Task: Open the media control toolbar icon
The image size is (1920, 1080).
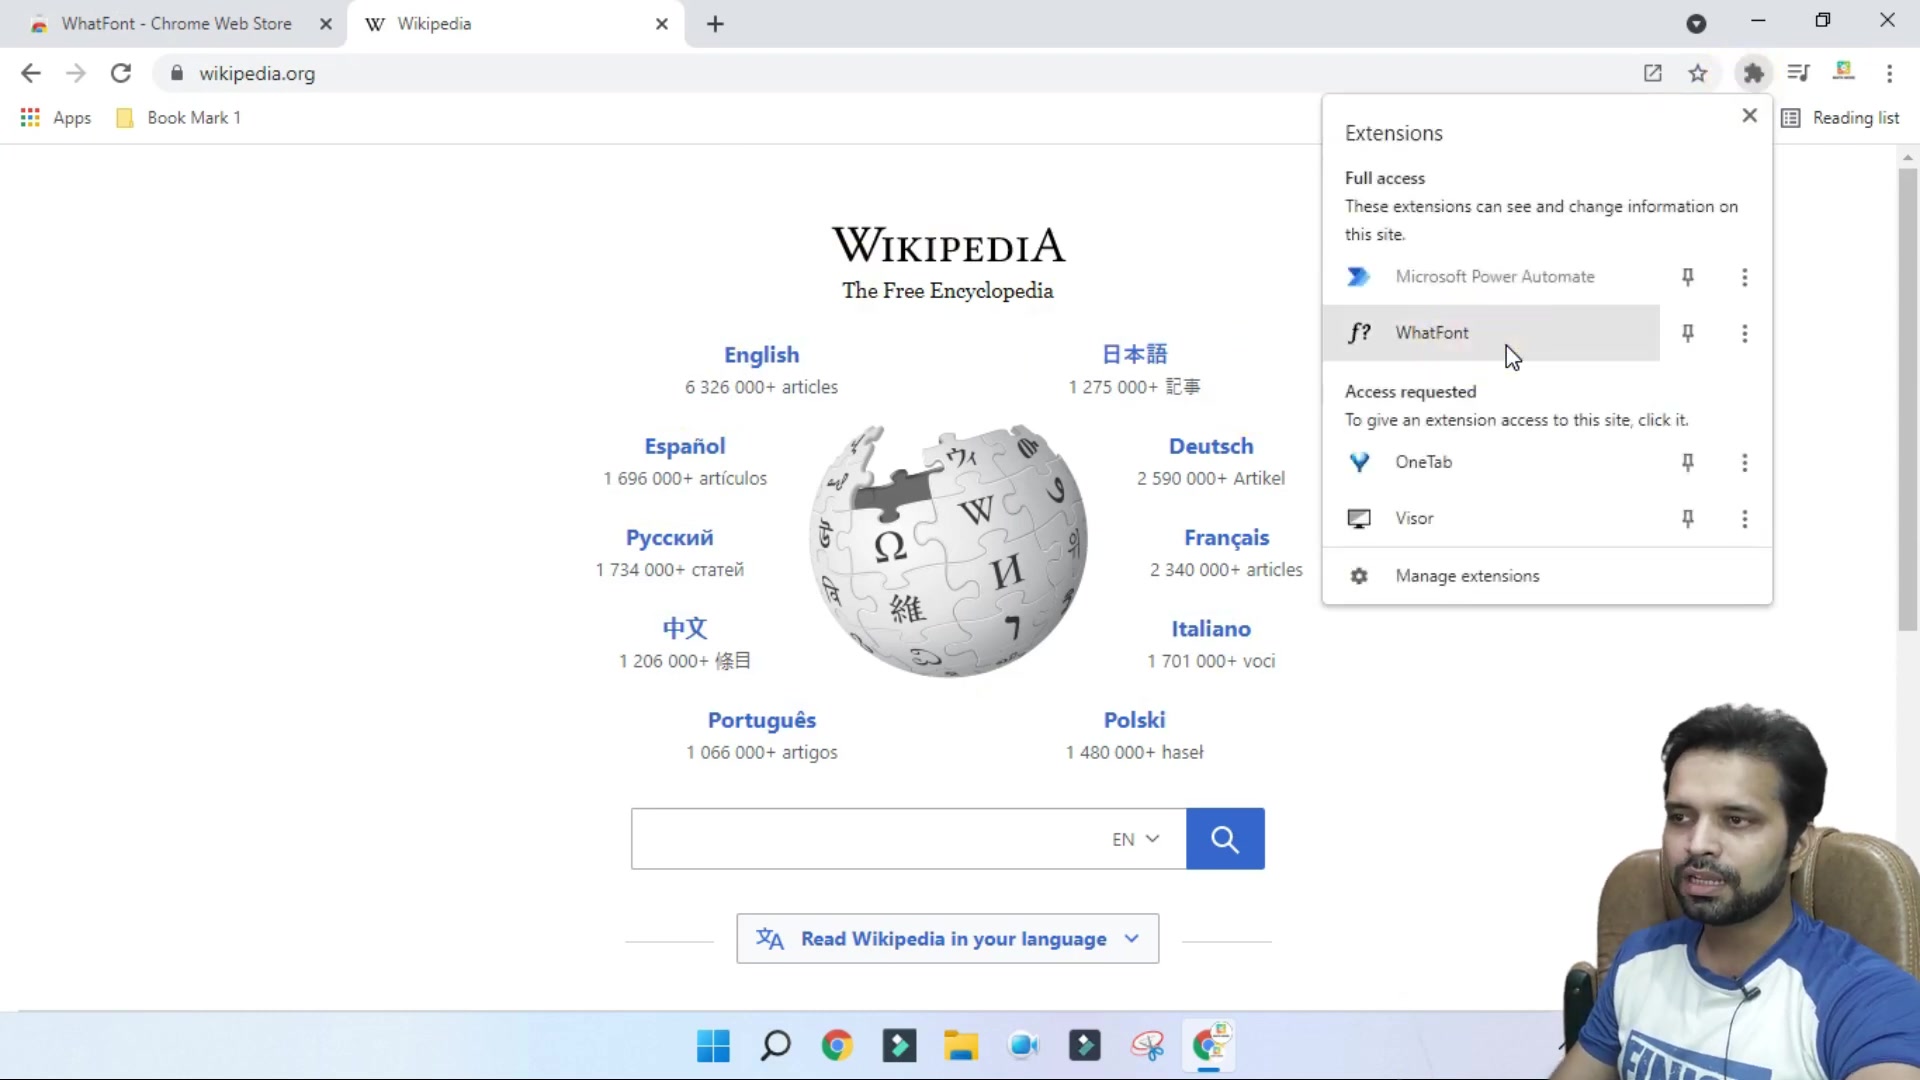Action: [x=1798, y=73]
